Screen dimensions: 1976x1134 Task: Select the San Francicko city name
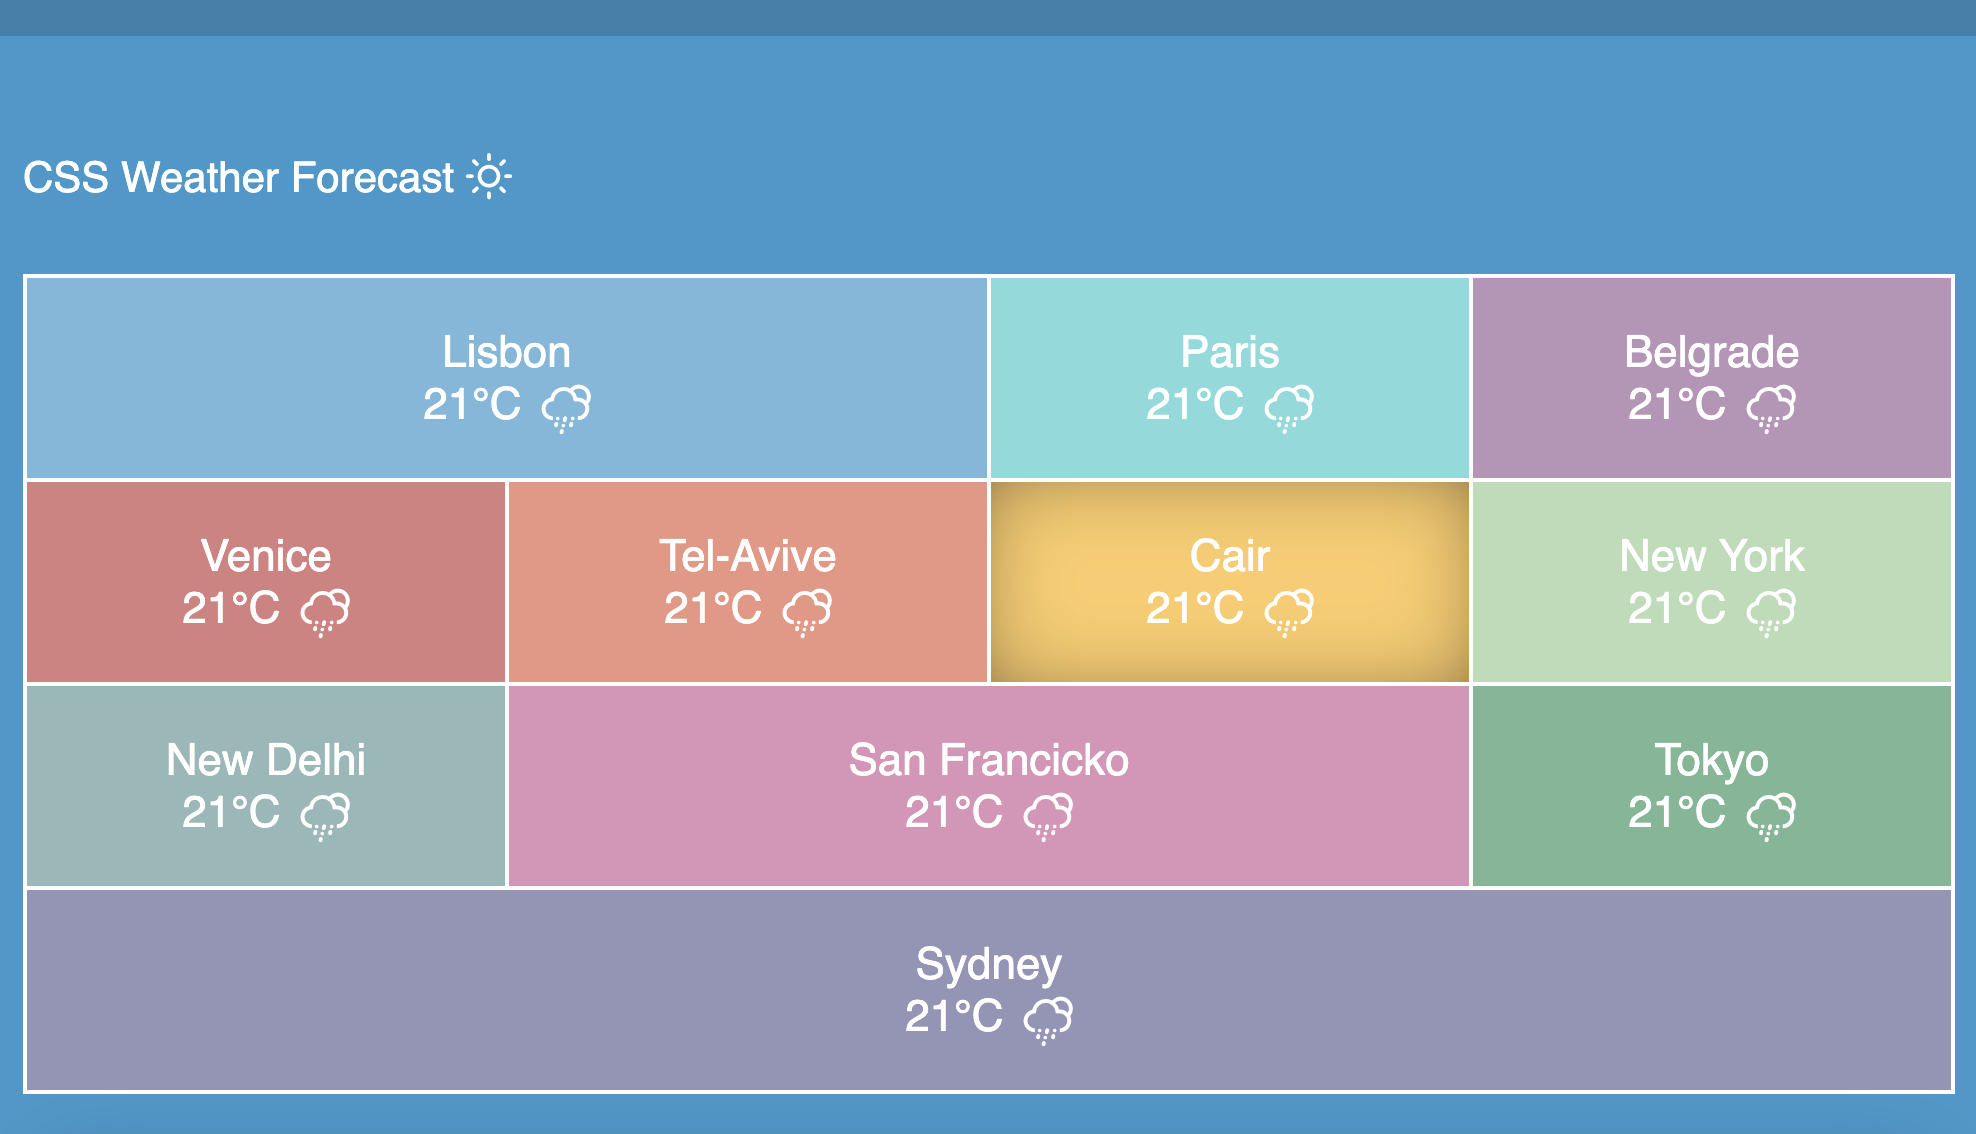(x=989, y=760)
